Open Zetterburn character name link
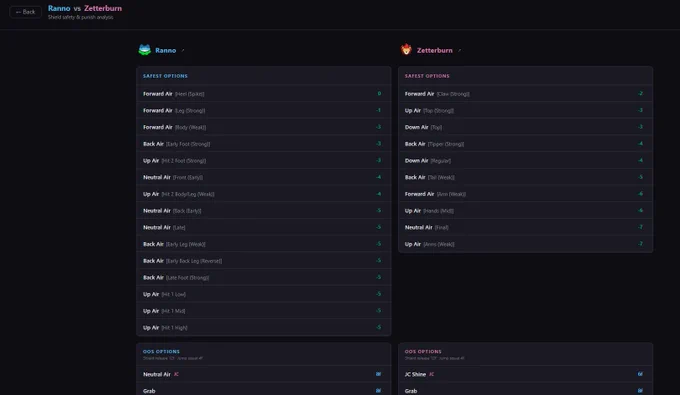This screenshot has width=680, height=395. point(435,50)
